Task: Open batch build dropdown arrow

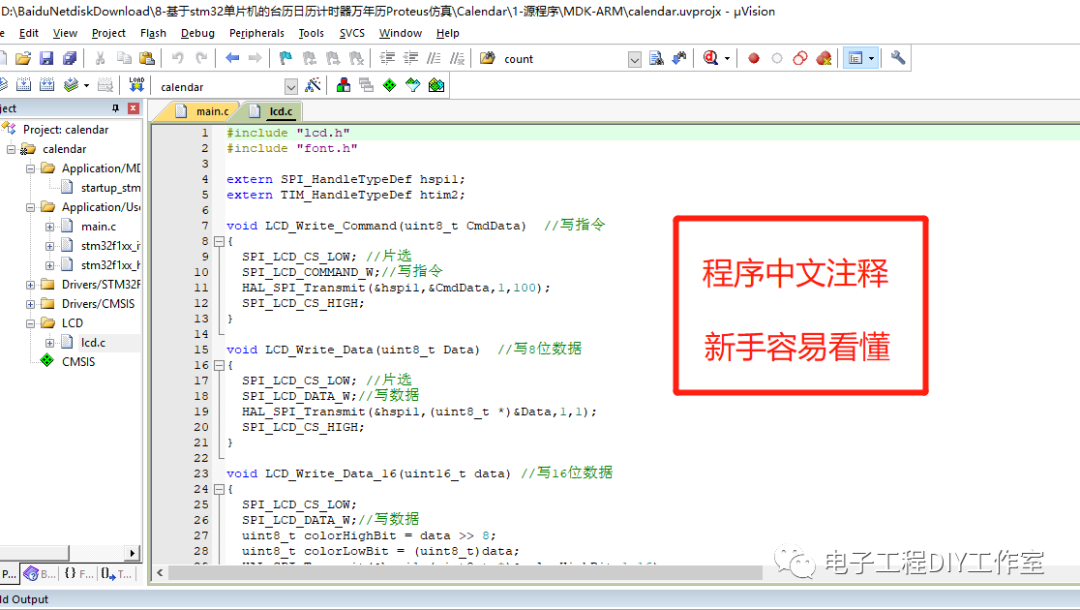Action: pos(86,85)
